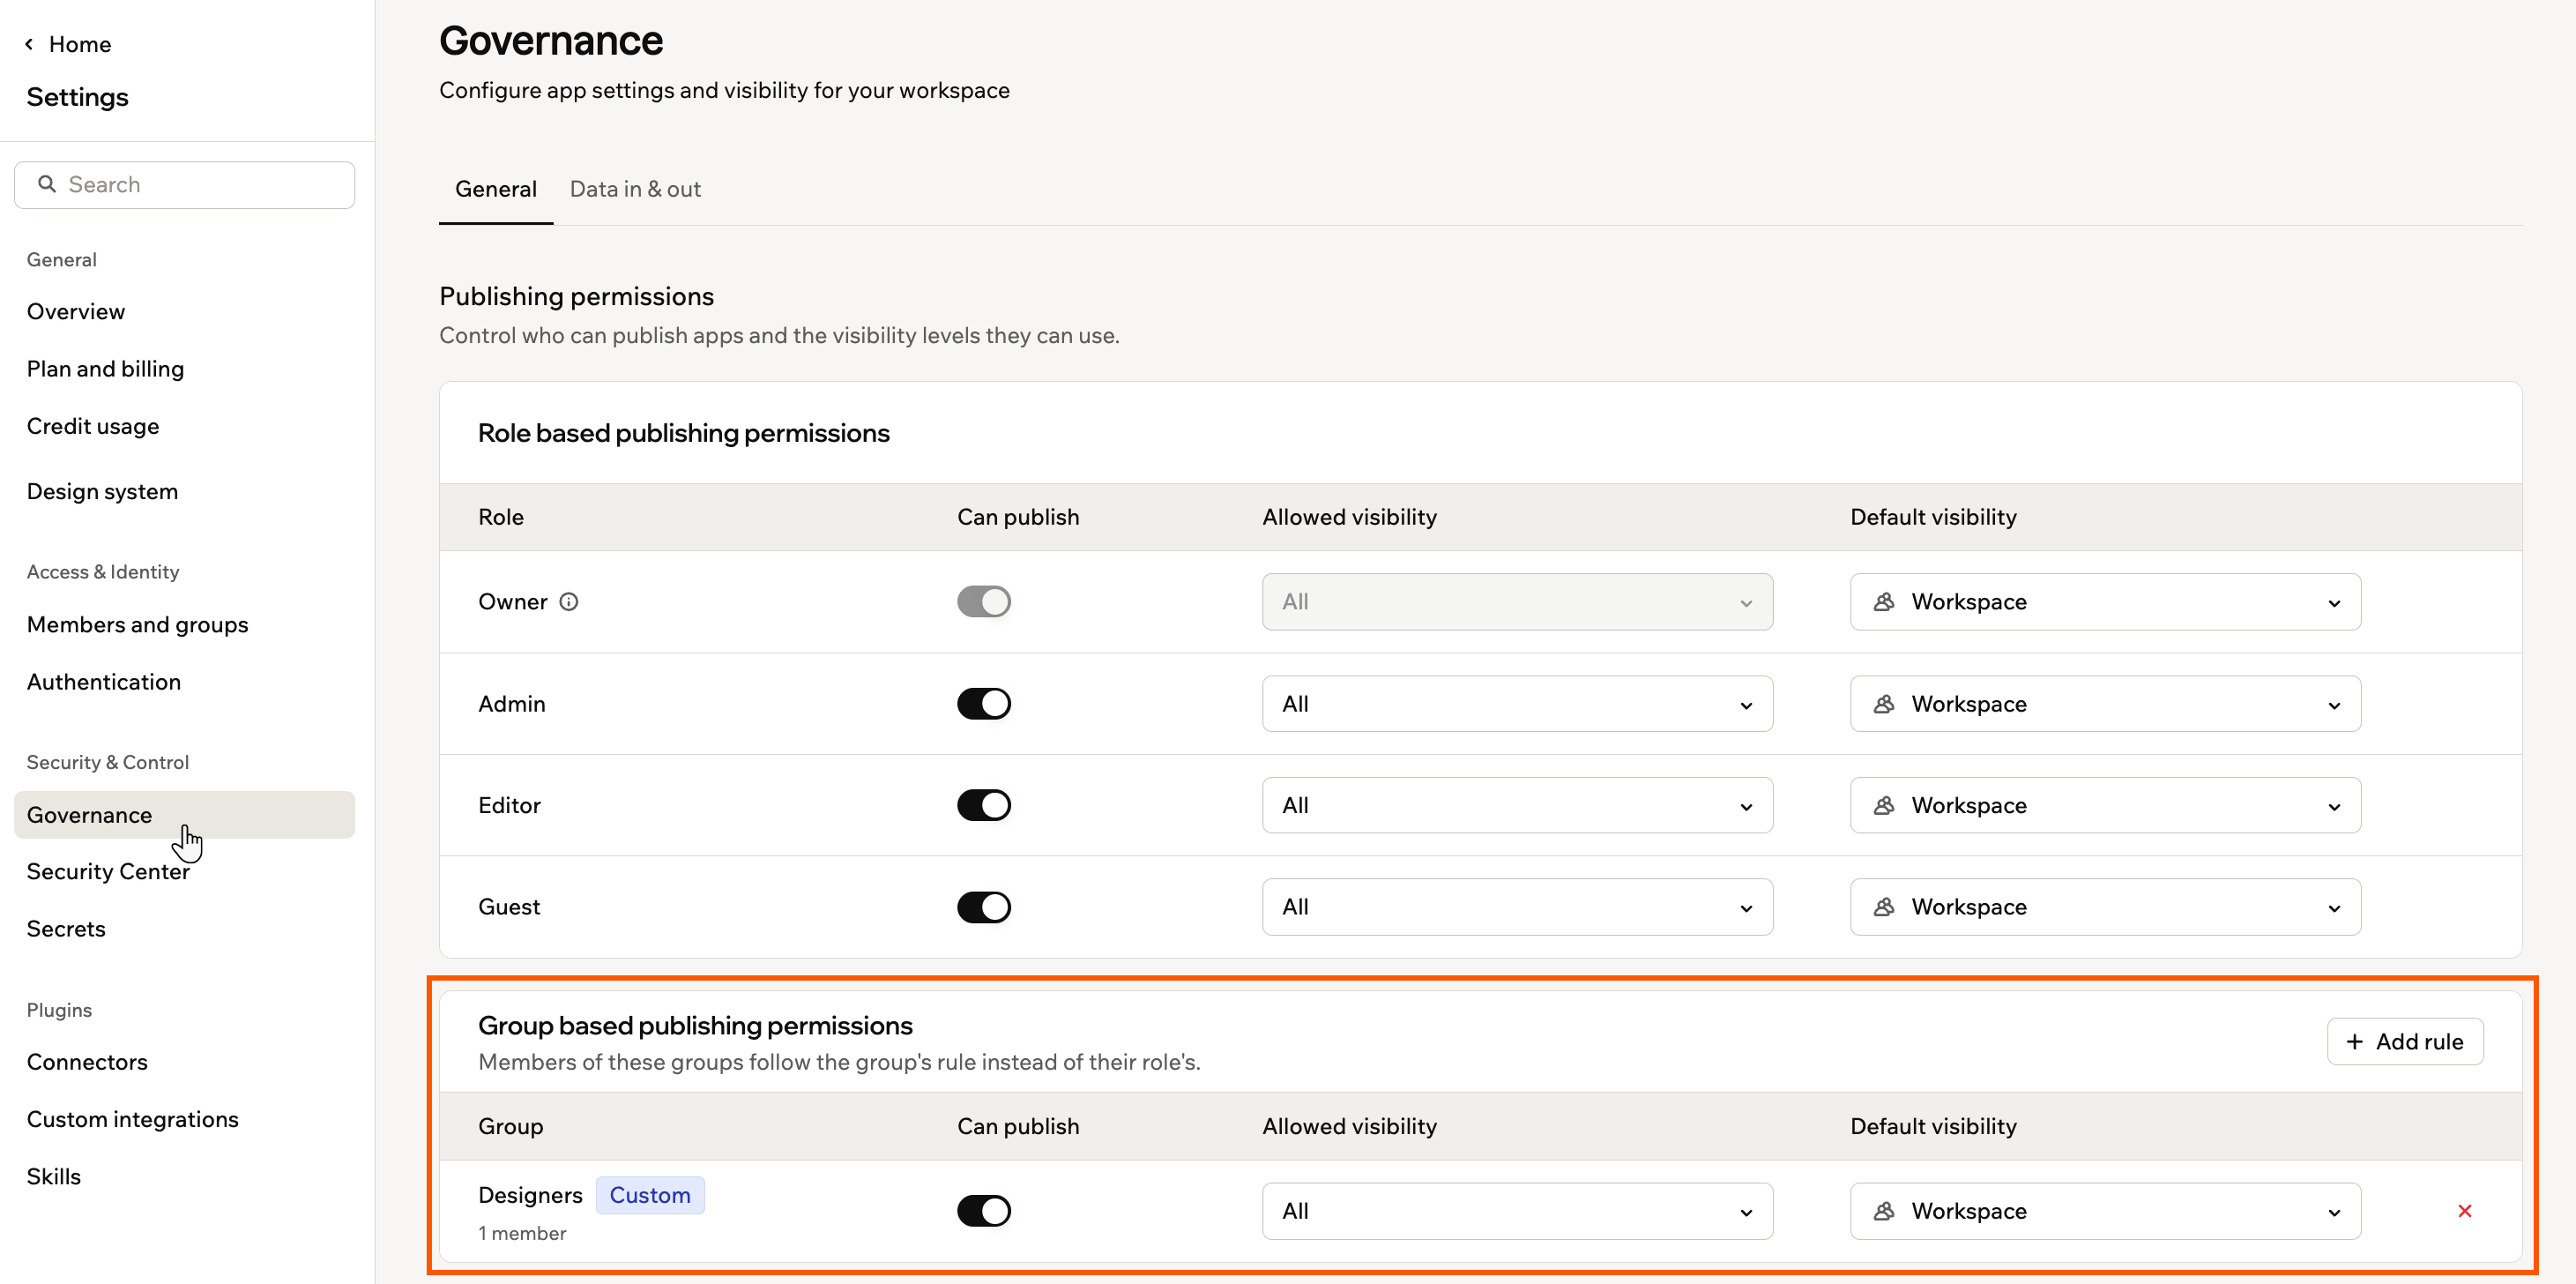Open Design system settings
2576x1284 pixels.
[x=102, y=492]
